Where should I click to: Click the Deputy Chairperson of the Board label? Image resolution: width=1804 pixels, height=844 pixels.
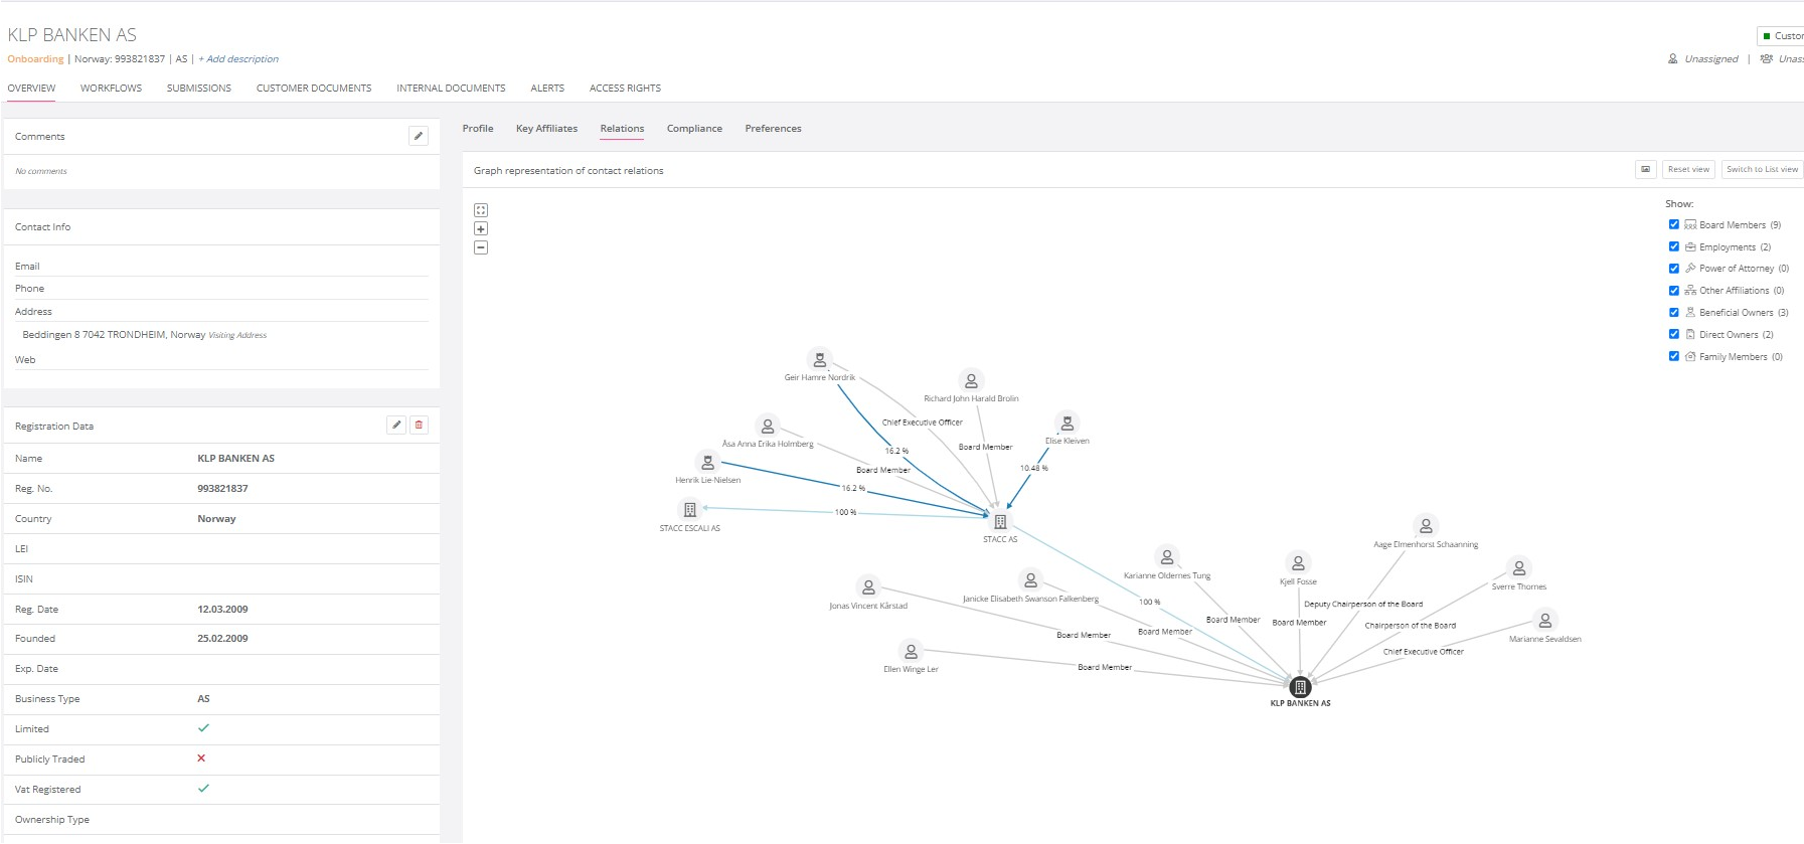point(1363,604)
